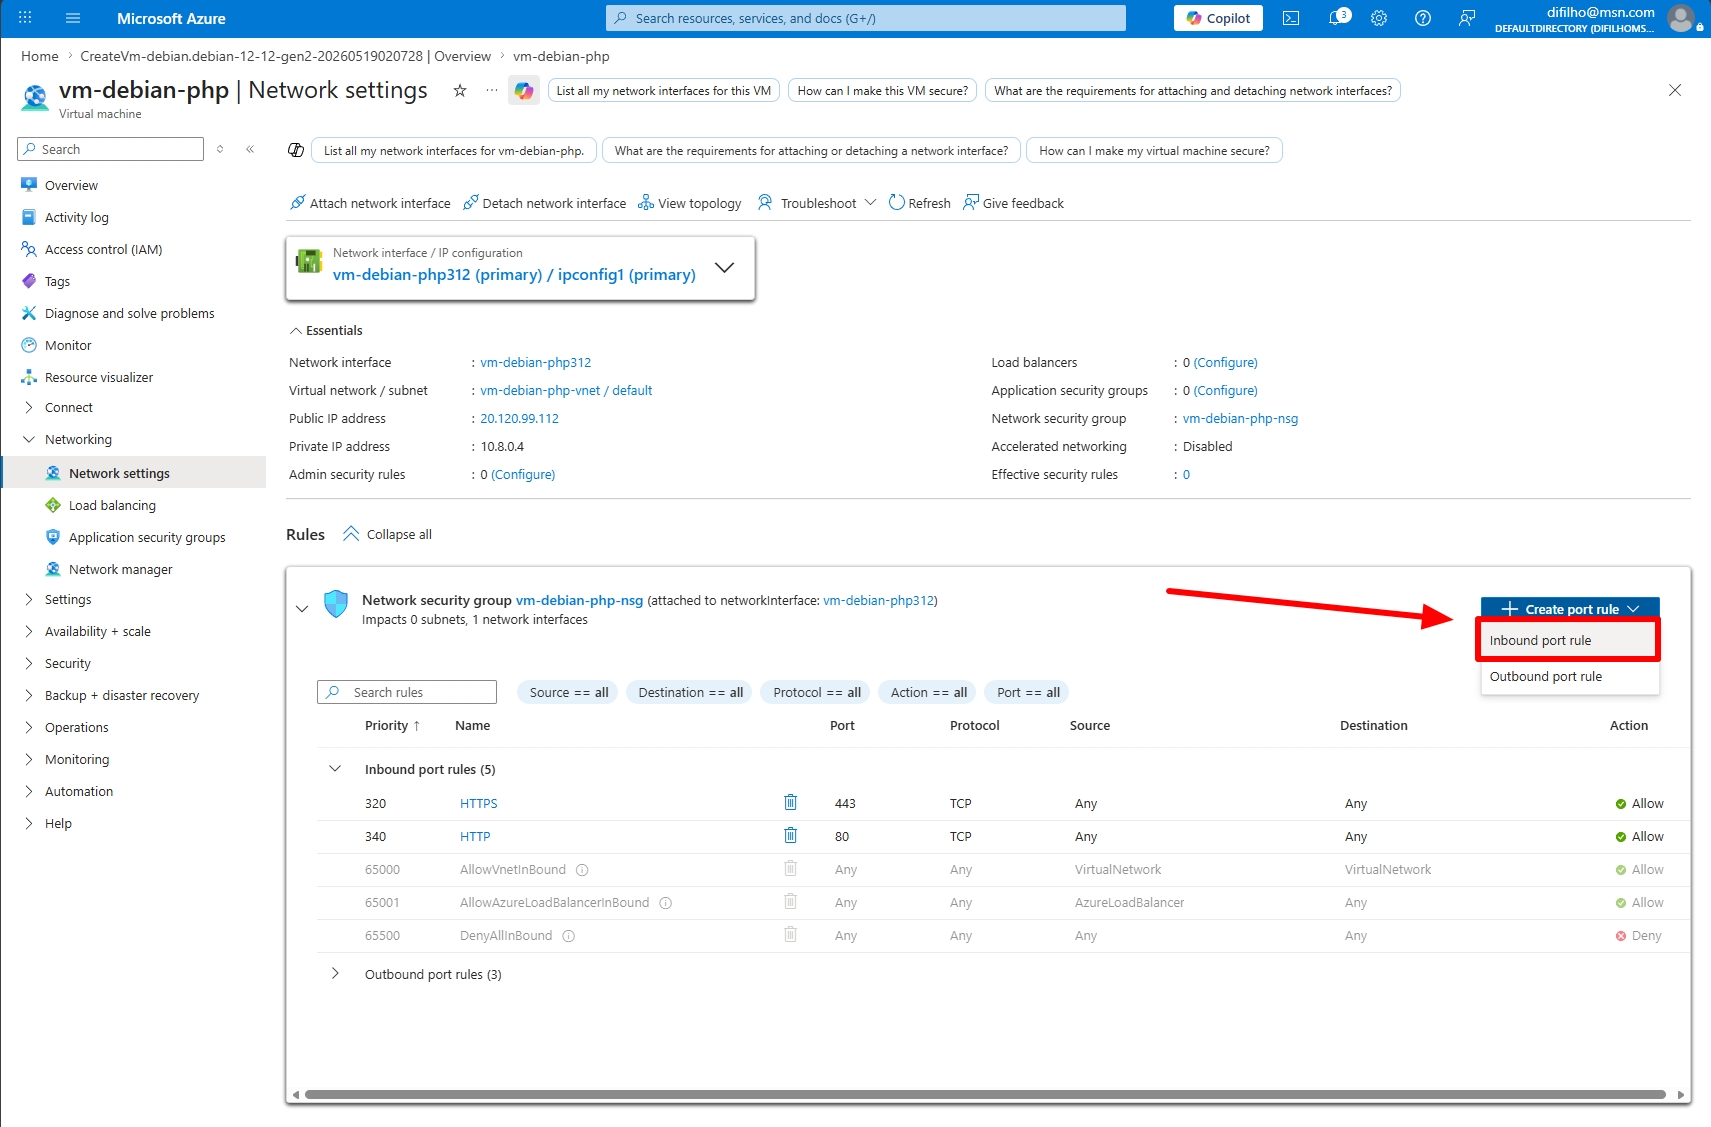Click the global search resources box
Screen dimensions: 1711x1127
(866, 18)
